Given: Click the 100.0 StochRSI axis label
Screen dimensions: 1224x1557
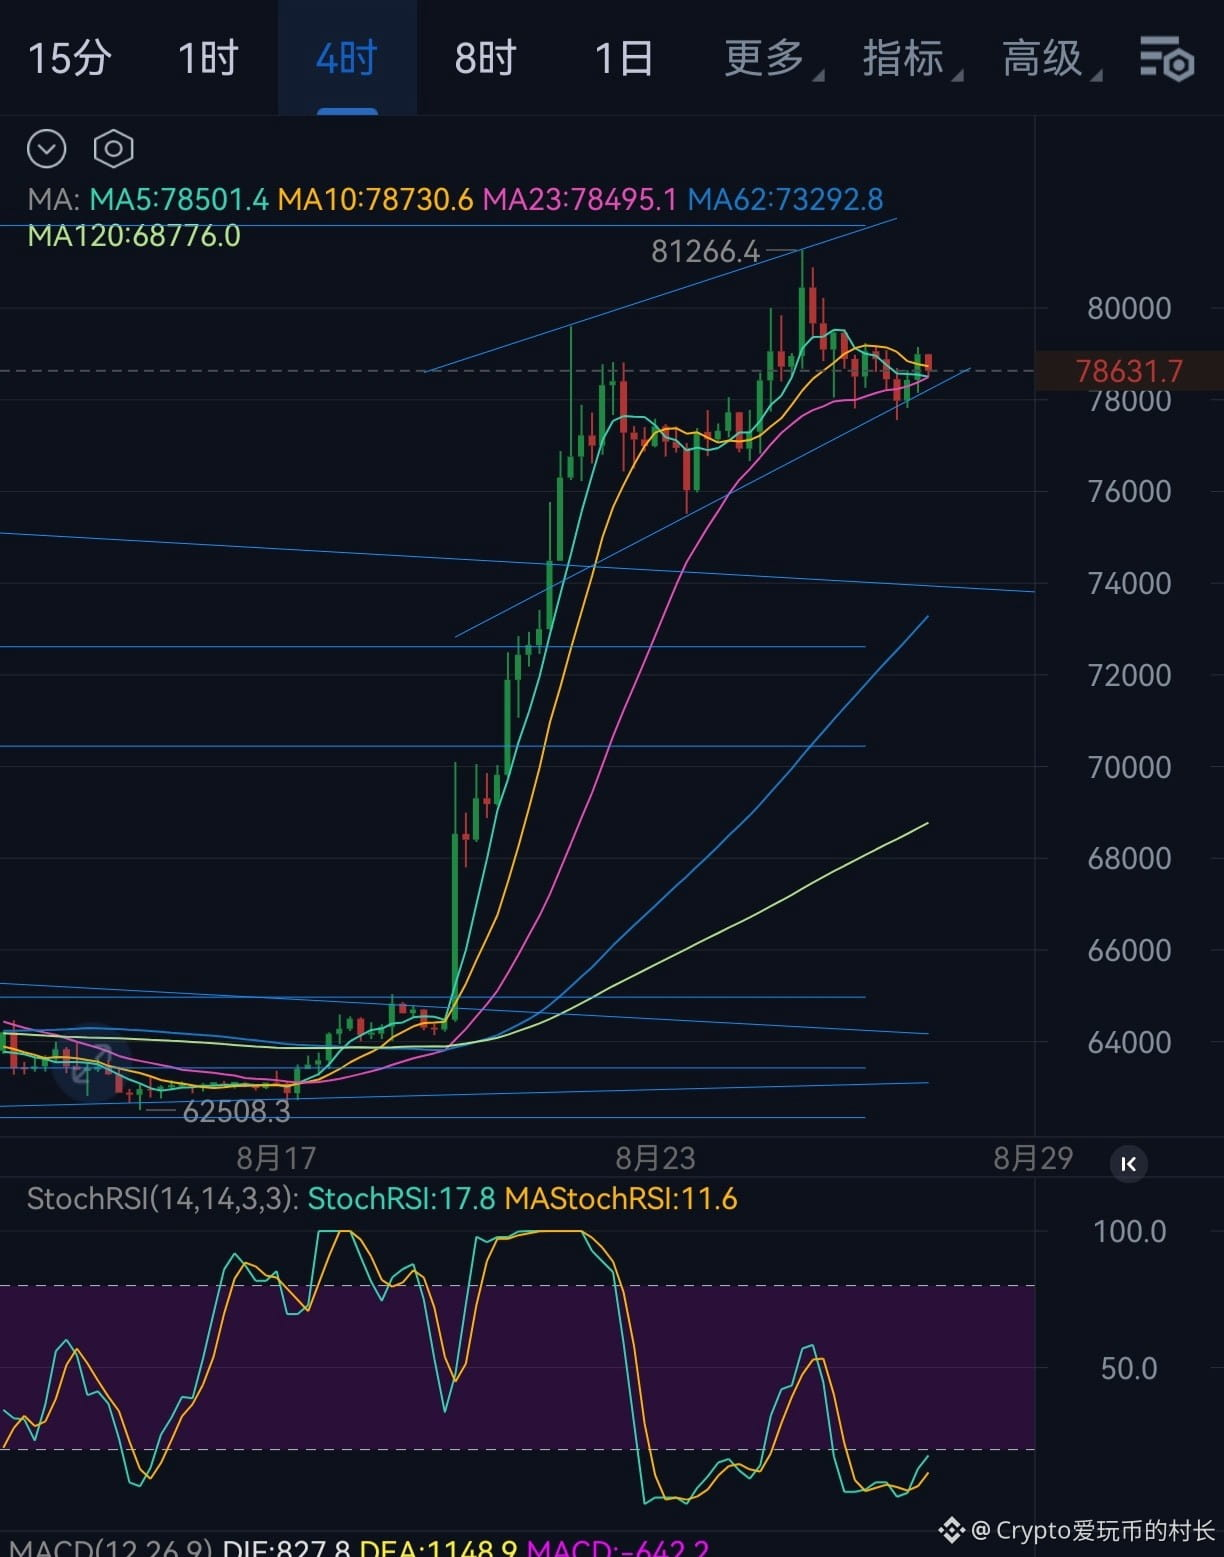Looking at the screenshot, I should (x=1130, y=1231).
